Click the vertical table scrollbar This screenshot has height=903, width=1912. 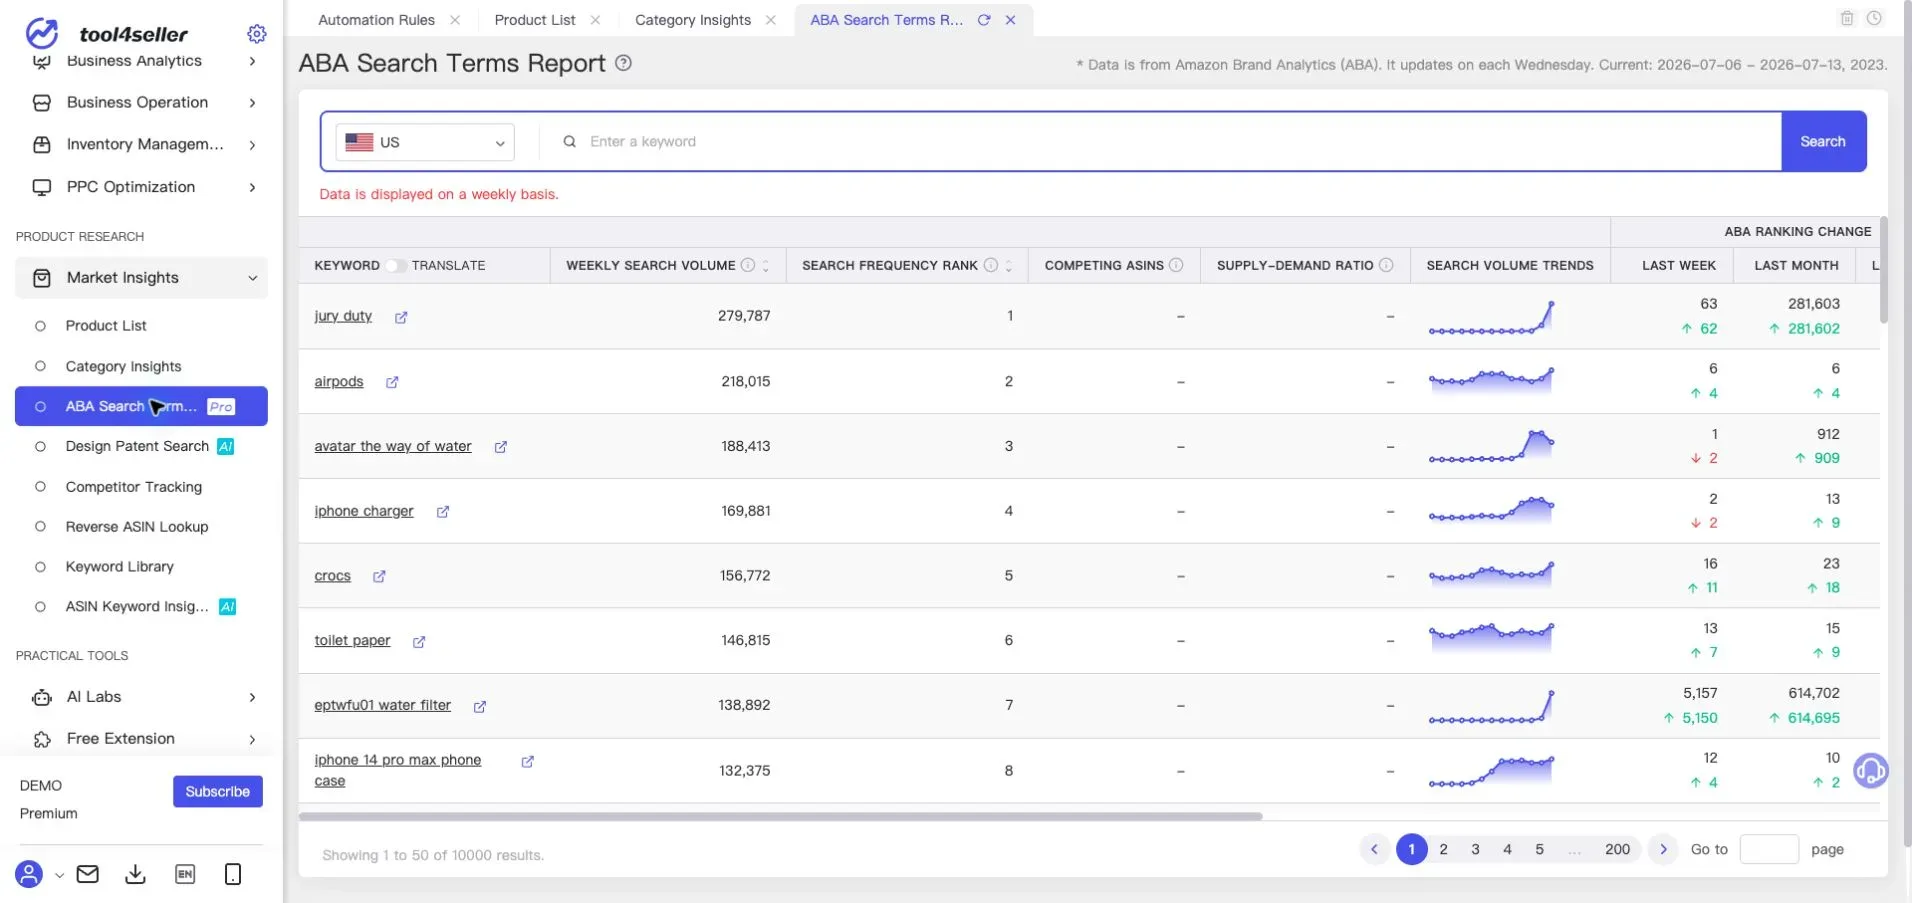coord(1883,270)
